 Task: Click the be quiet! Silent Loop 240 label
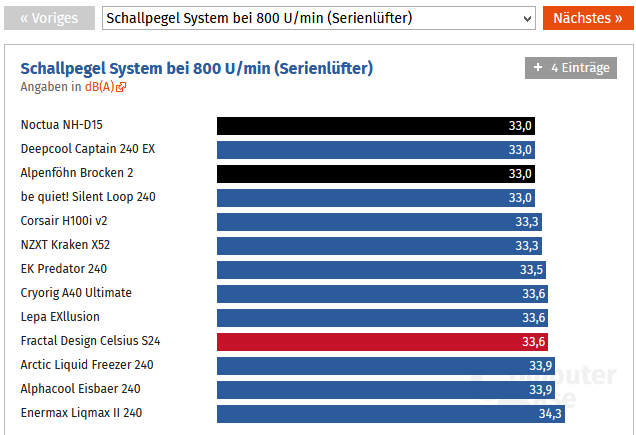(88, 197)
